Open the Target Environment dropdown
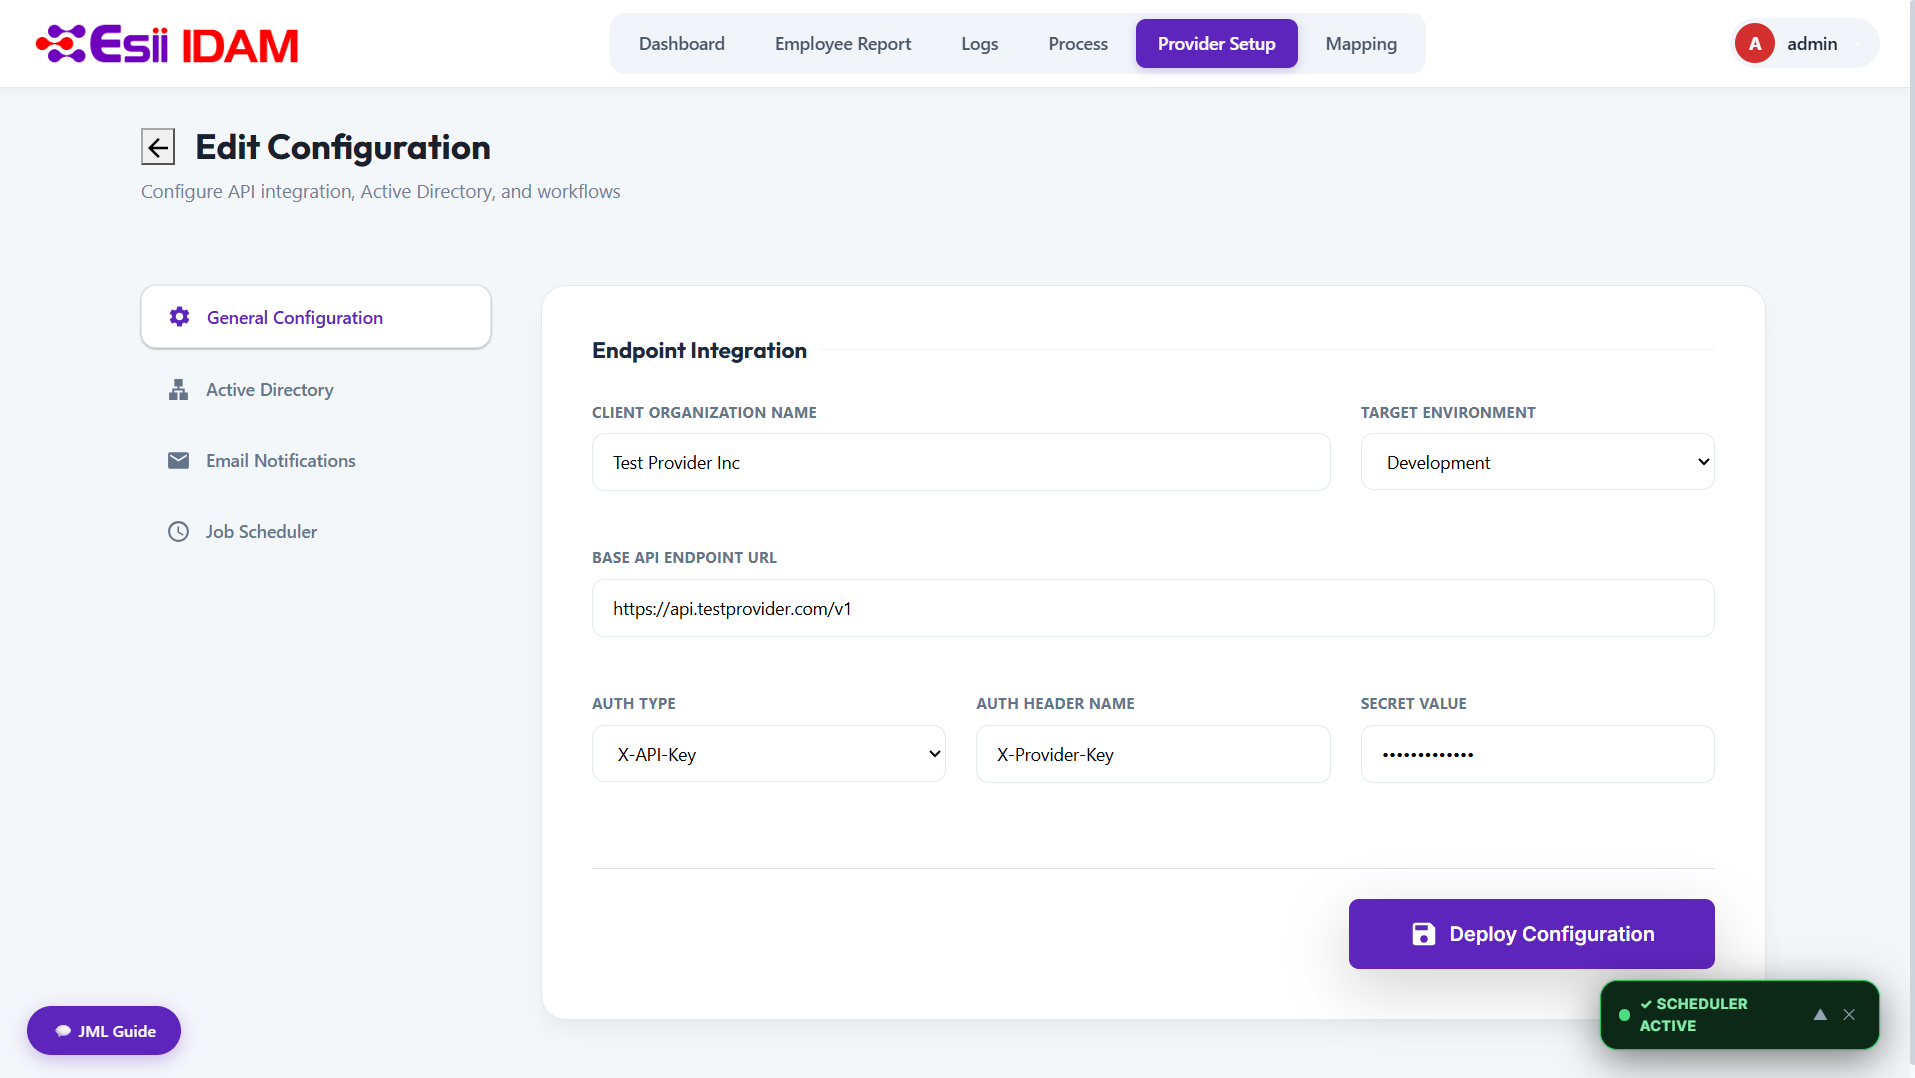 [1537, 462]
